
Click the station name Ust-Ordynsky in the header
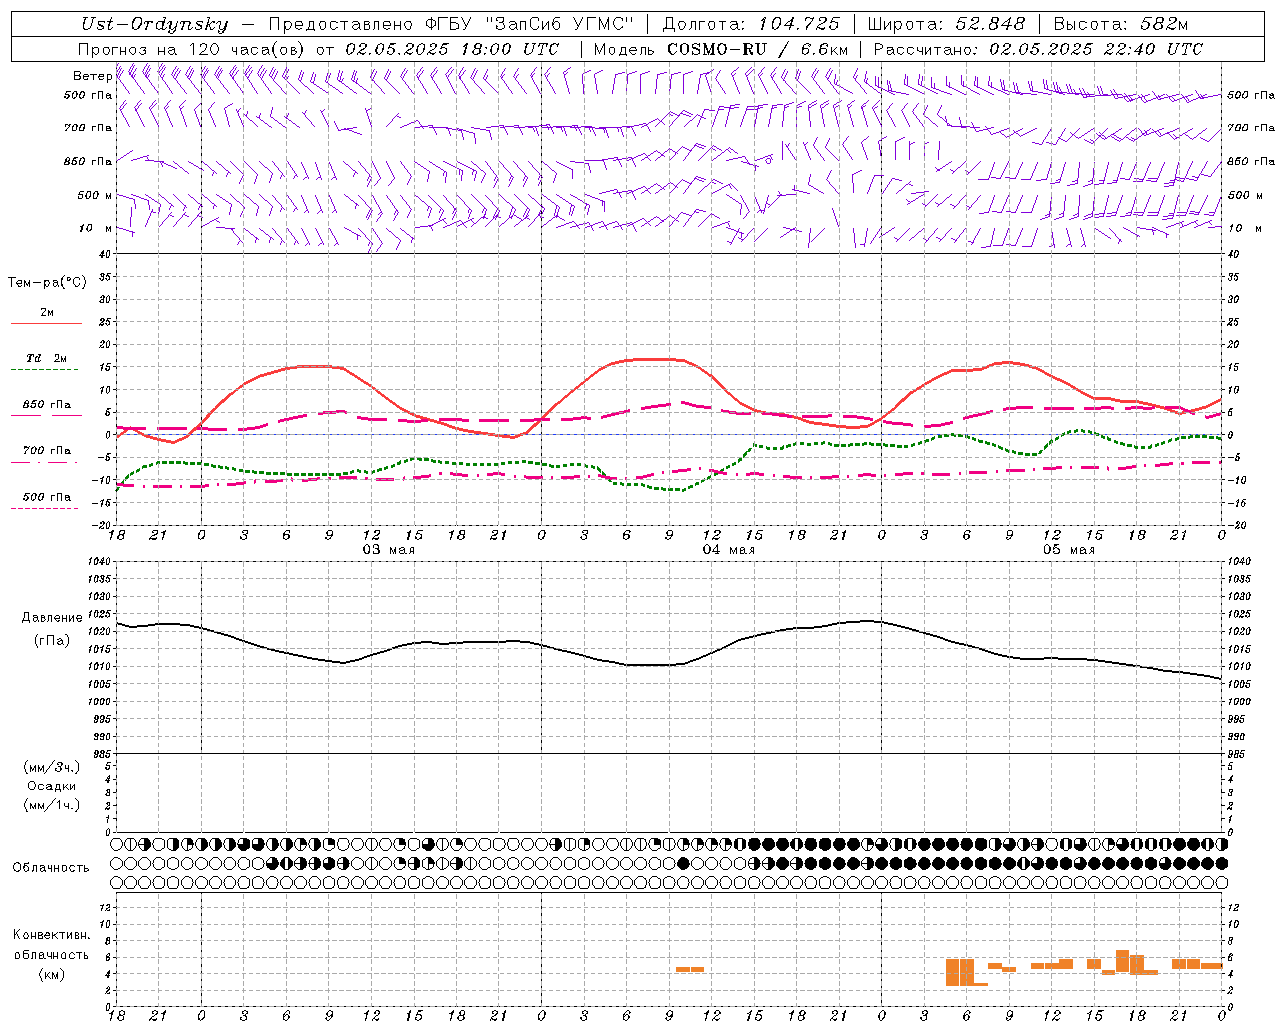[x=154, y=24]
